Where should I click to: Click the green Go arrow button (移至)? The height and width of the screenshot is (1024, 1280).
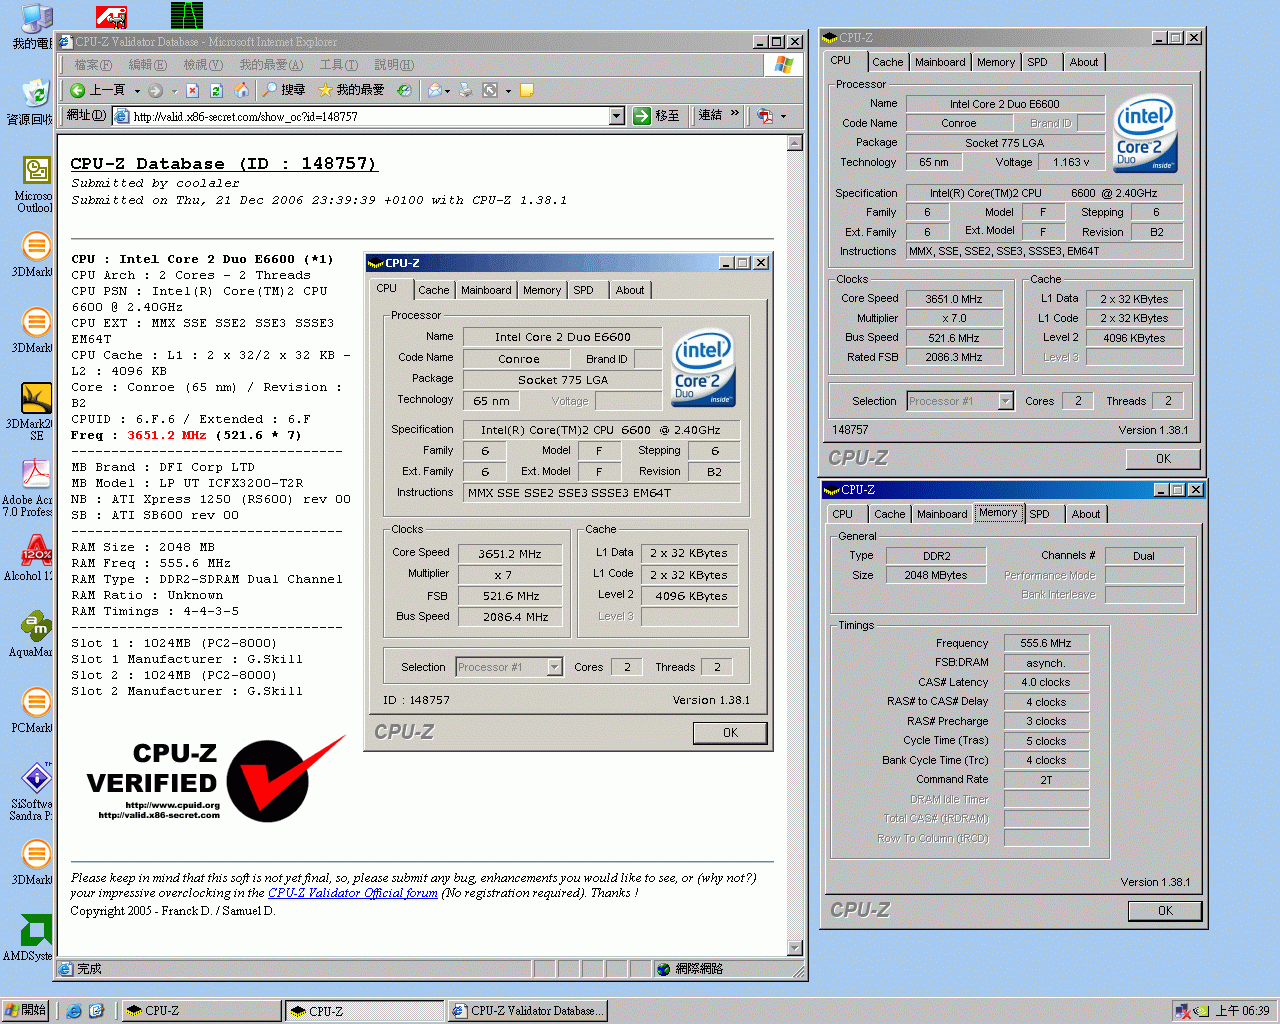(x=656, y=116)
